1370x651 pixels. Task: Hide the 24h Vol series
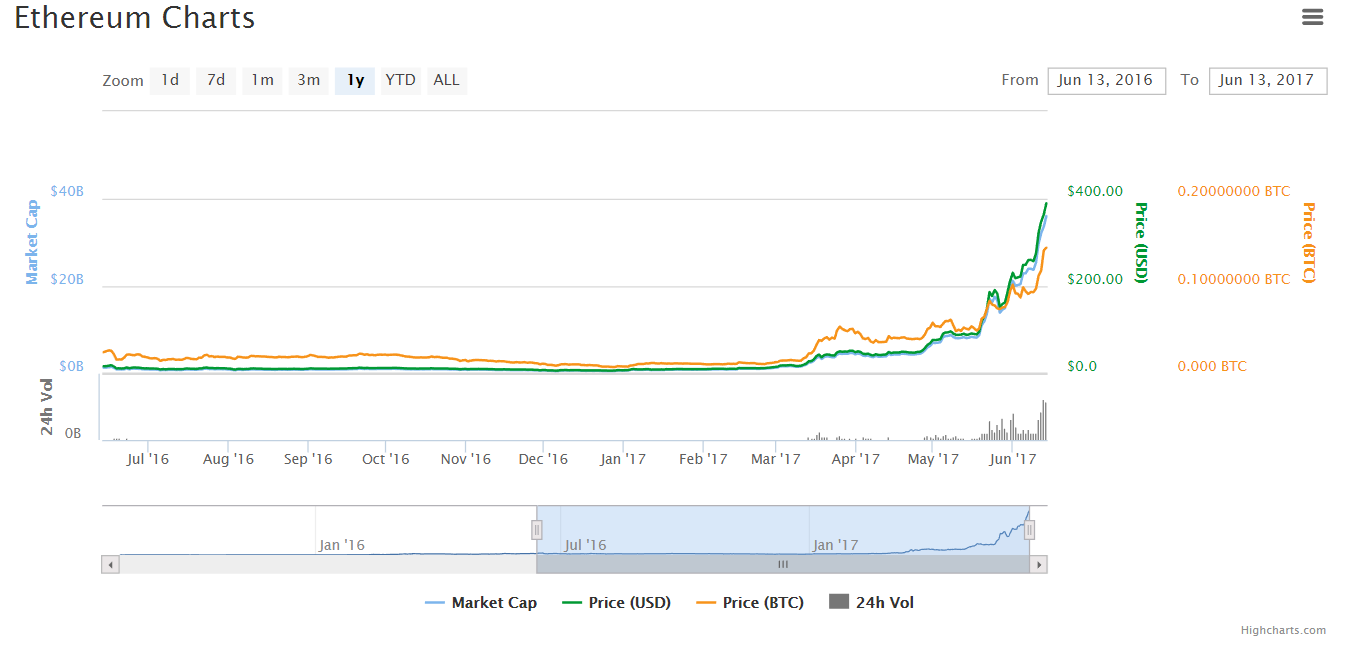click(x=872, y=602)
